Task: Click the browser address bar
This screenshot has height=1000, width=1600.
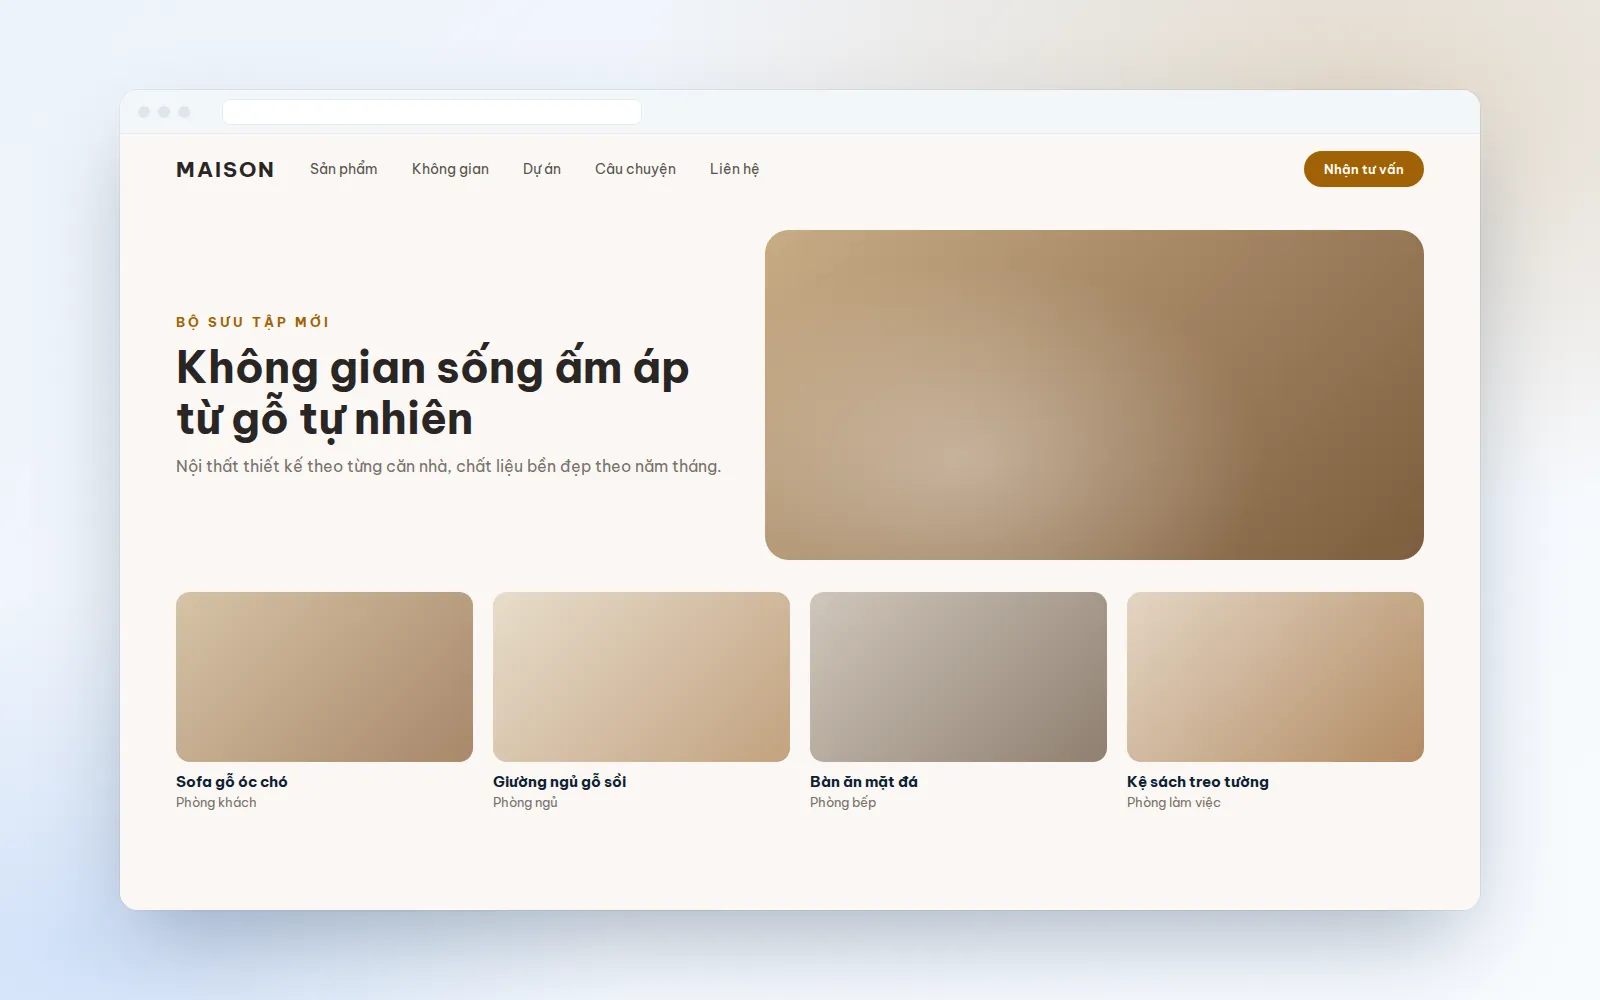Action: coord(432,112)
